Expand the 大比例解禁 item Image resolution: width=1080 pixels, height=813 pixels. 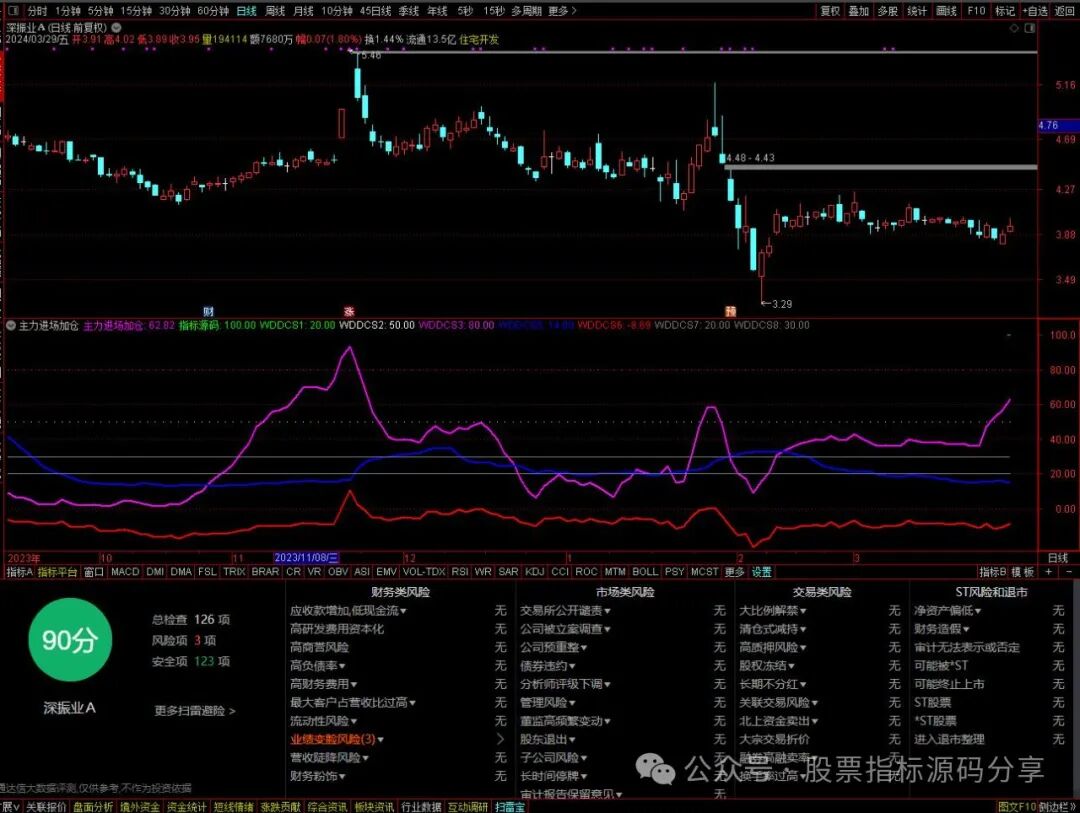tap(772, 610)
